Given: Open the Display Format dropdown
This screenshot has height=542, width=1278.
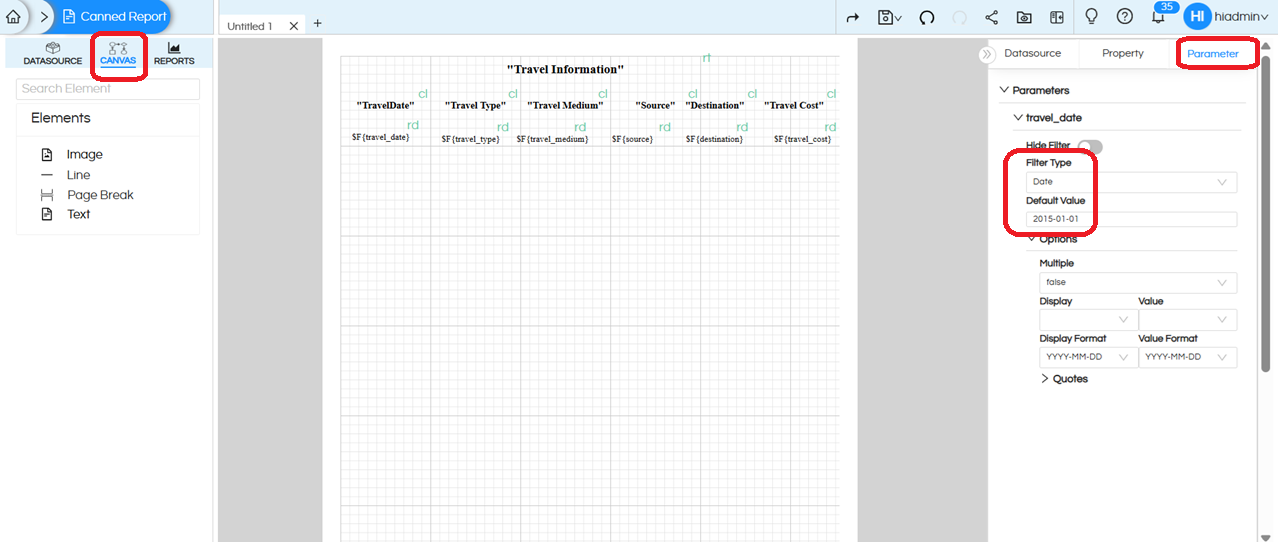Looking at the screenshot, I should (x=1088, y=357).
